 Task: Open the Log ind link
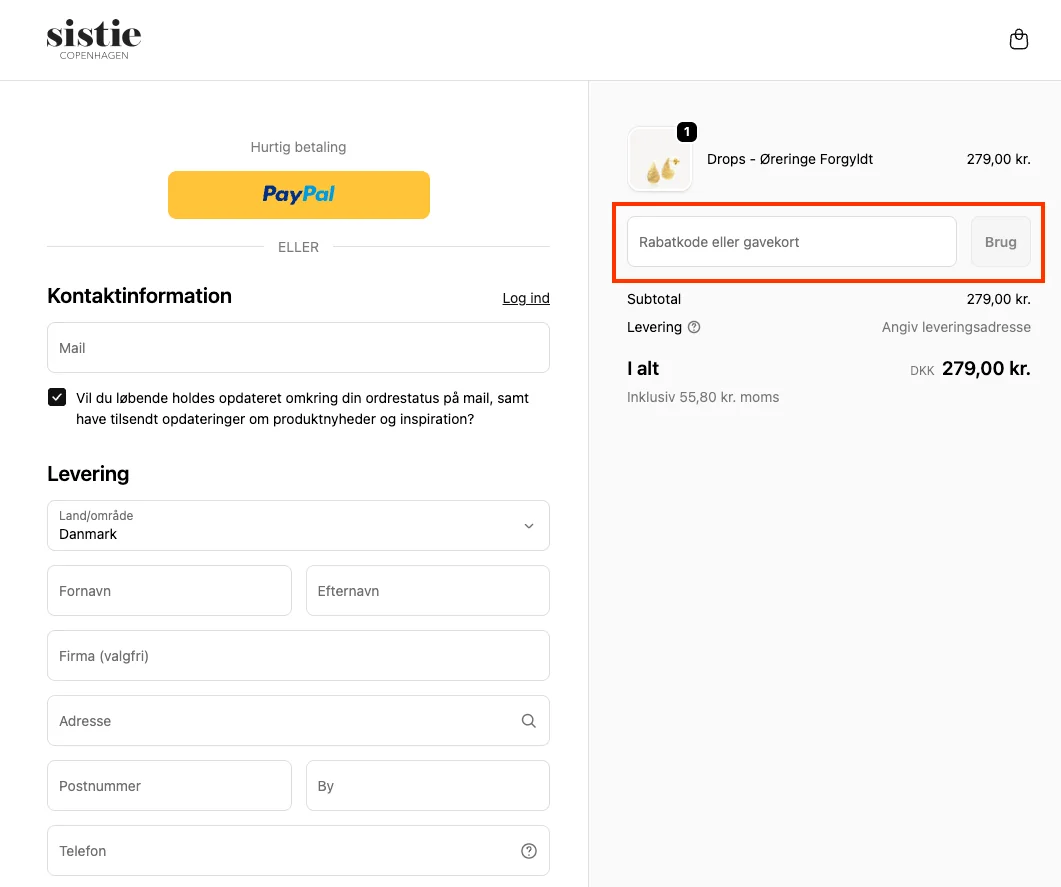(526, 298)
